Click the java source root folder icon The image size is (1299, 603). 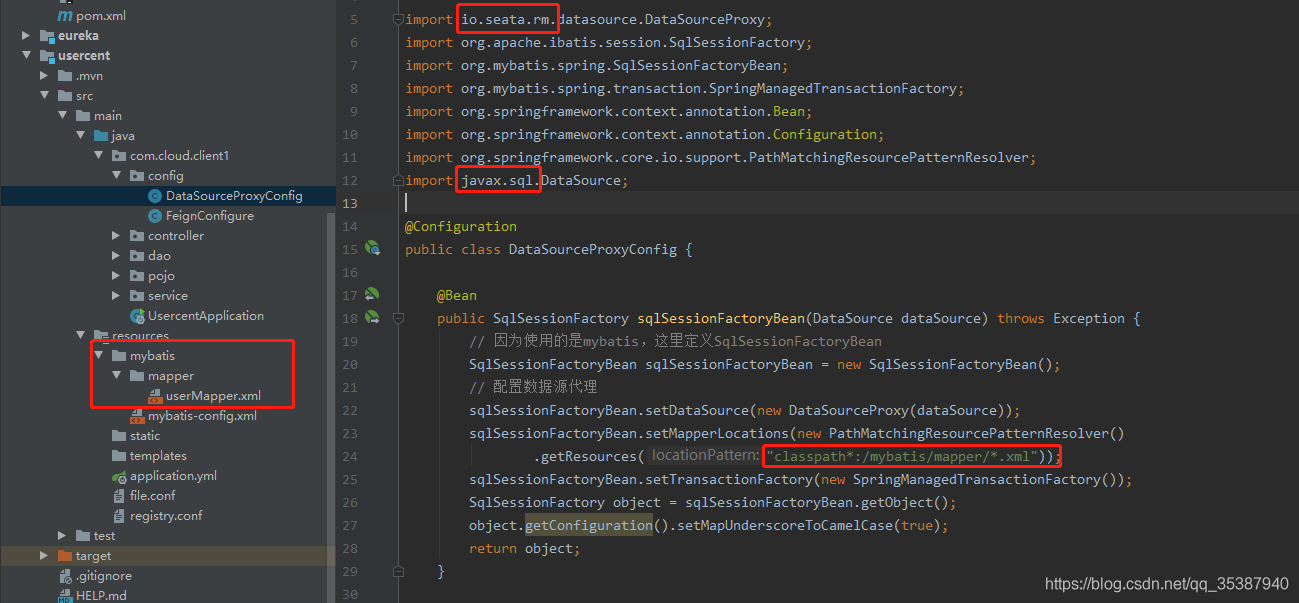point(101,136)
